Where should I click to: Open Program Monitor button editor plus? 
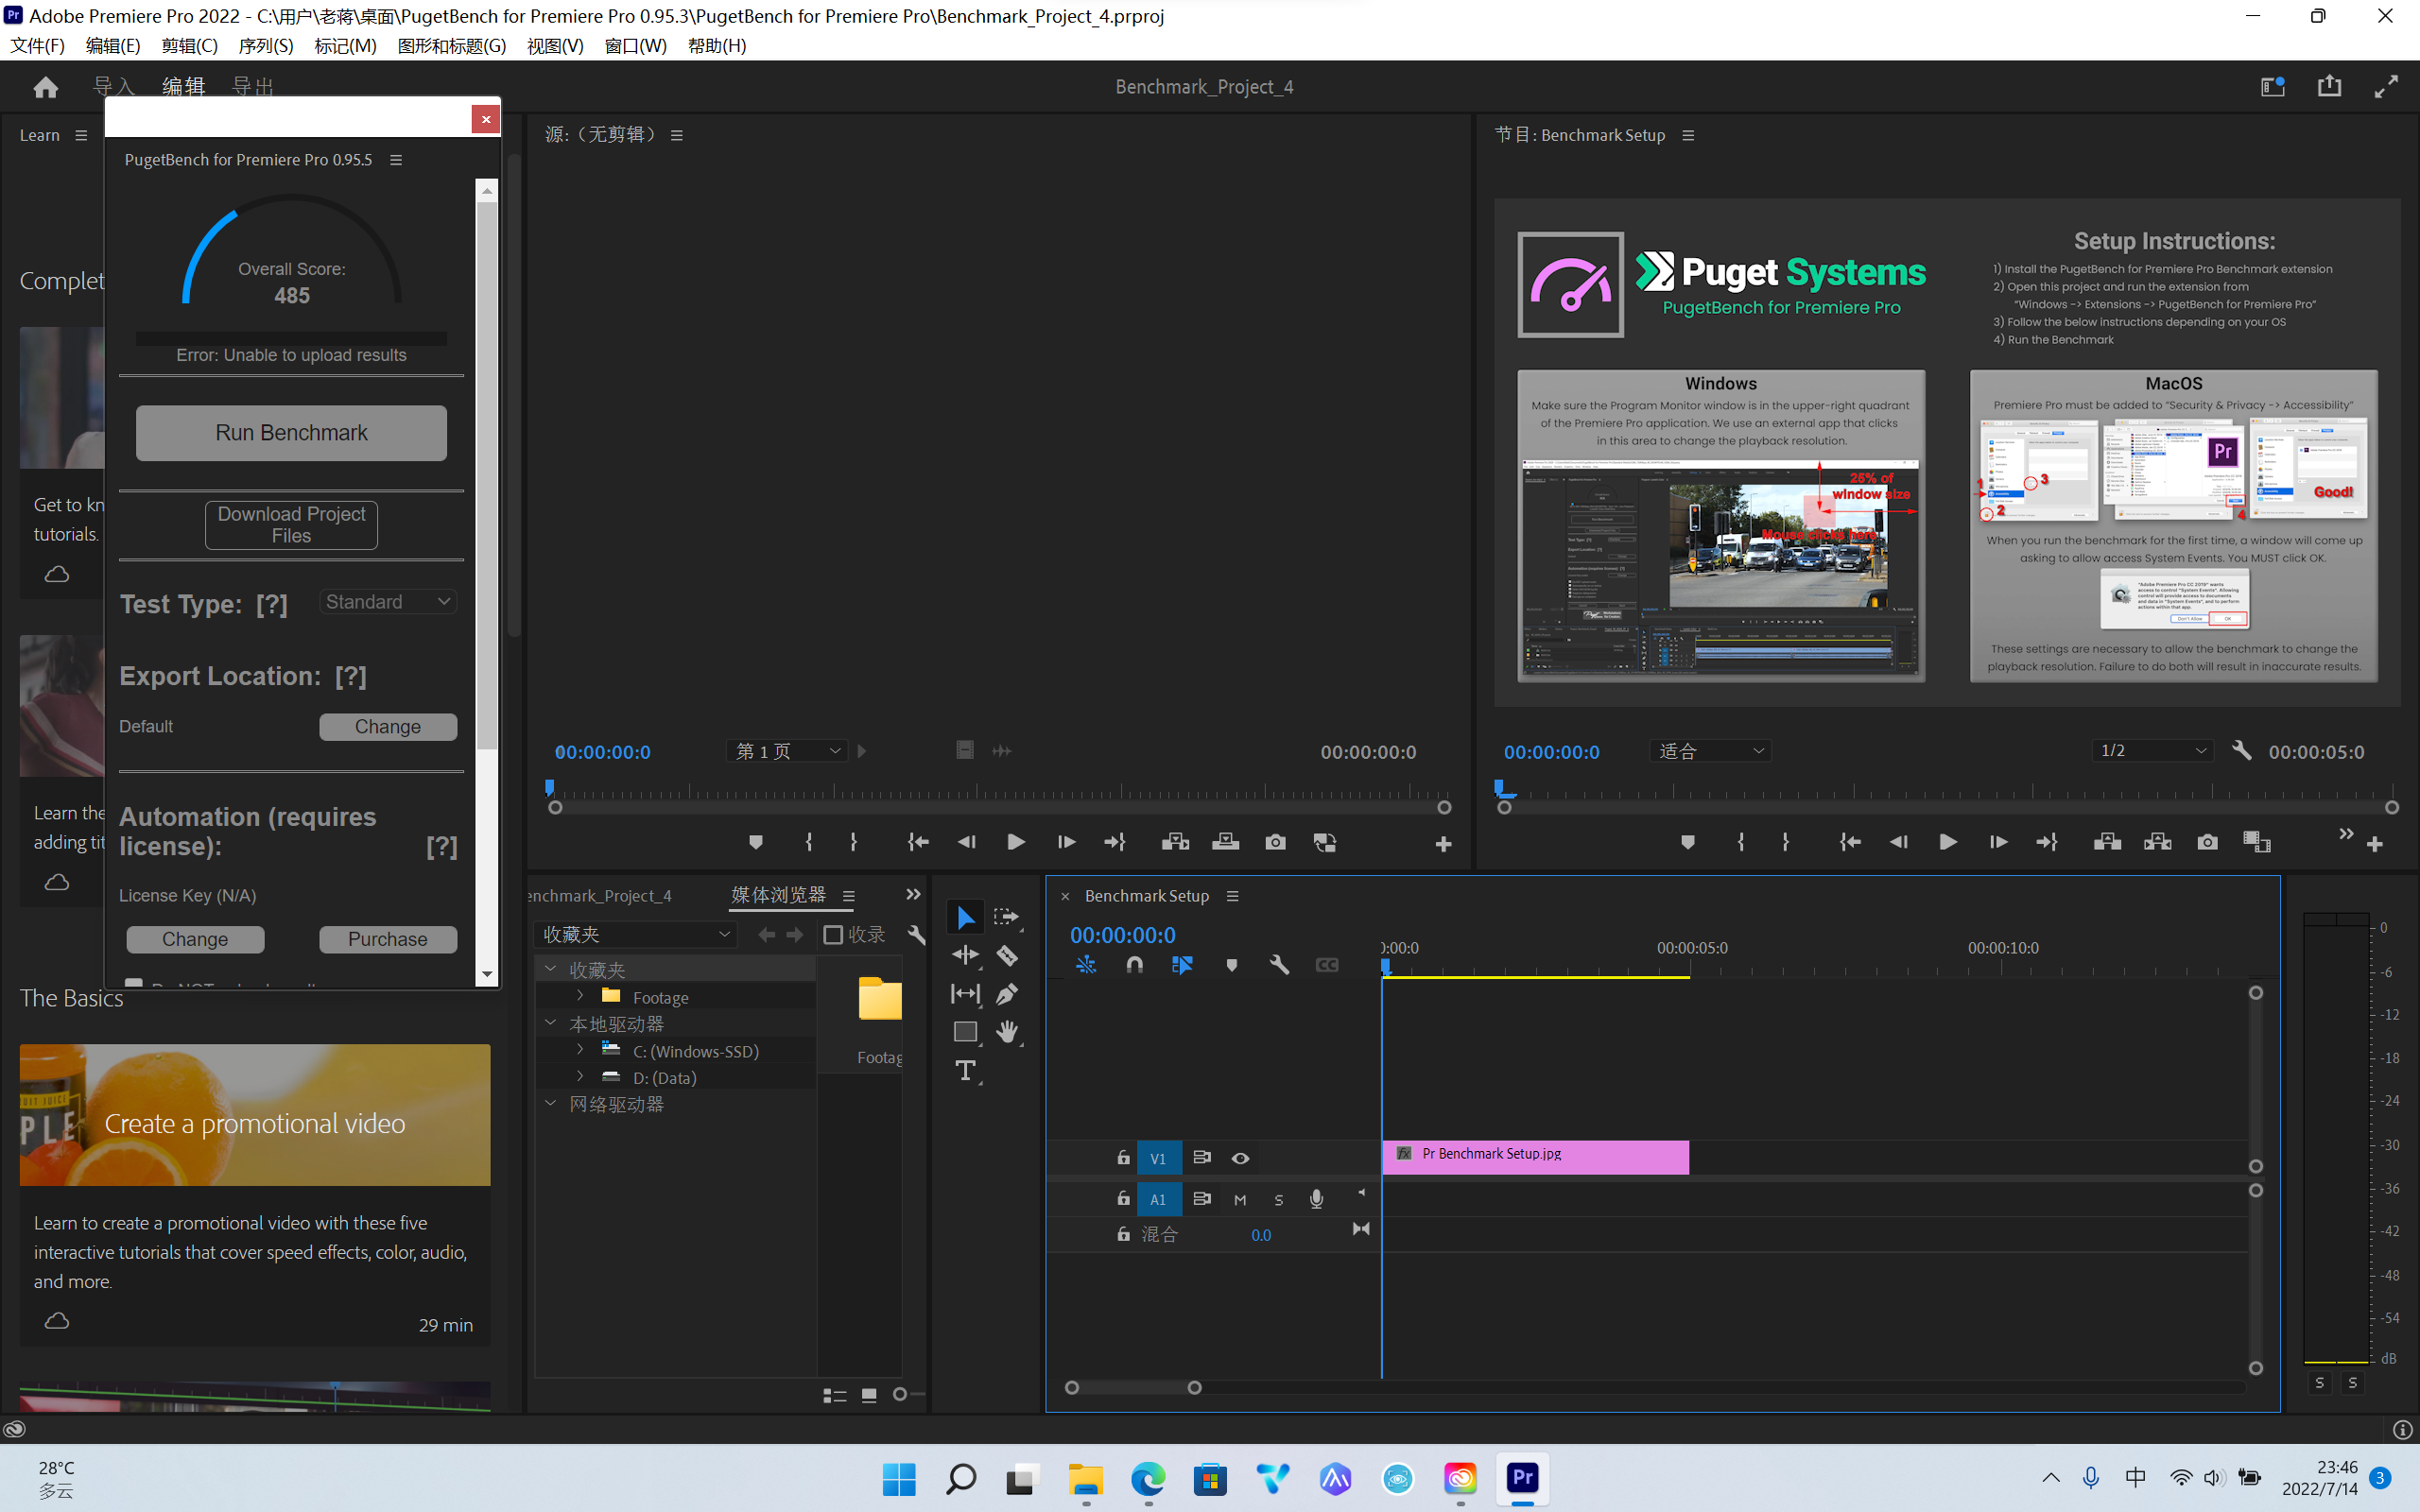(2375, 845)
